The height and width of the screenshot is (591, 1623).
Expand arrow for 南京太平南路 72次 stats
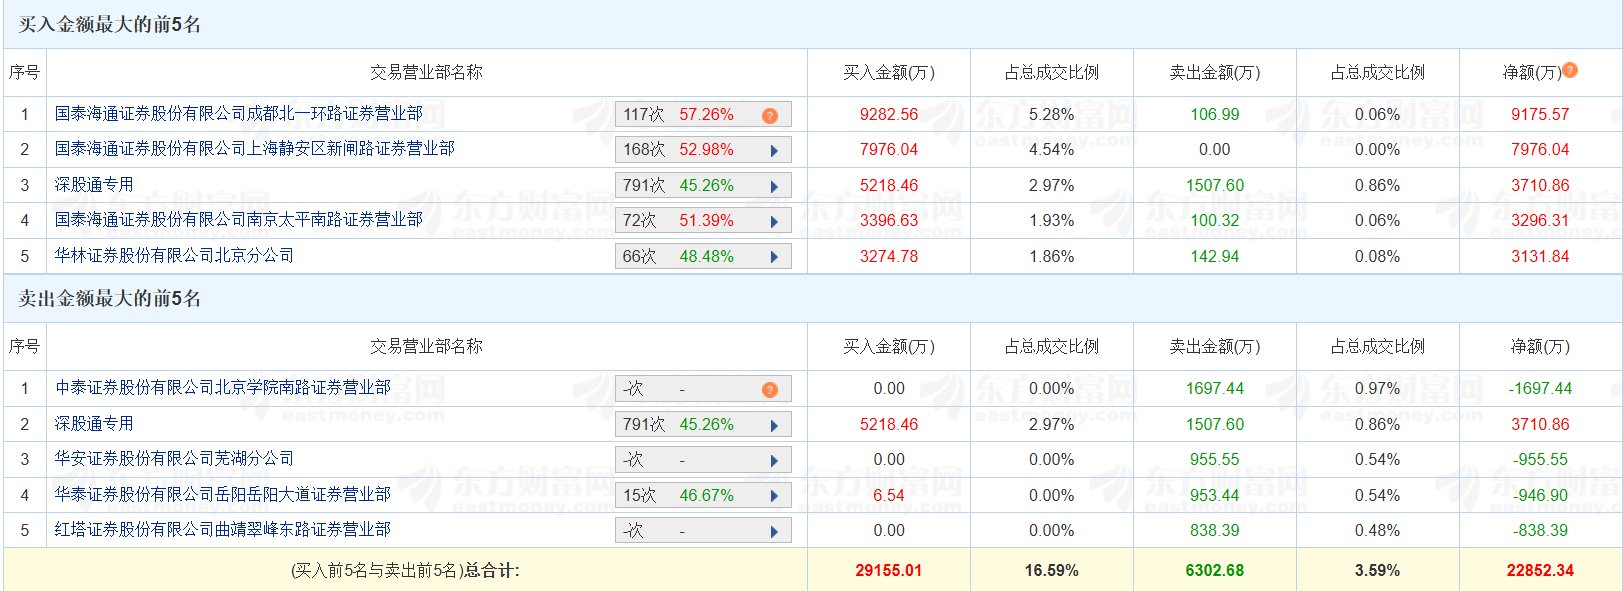click(x=774, y=222)
